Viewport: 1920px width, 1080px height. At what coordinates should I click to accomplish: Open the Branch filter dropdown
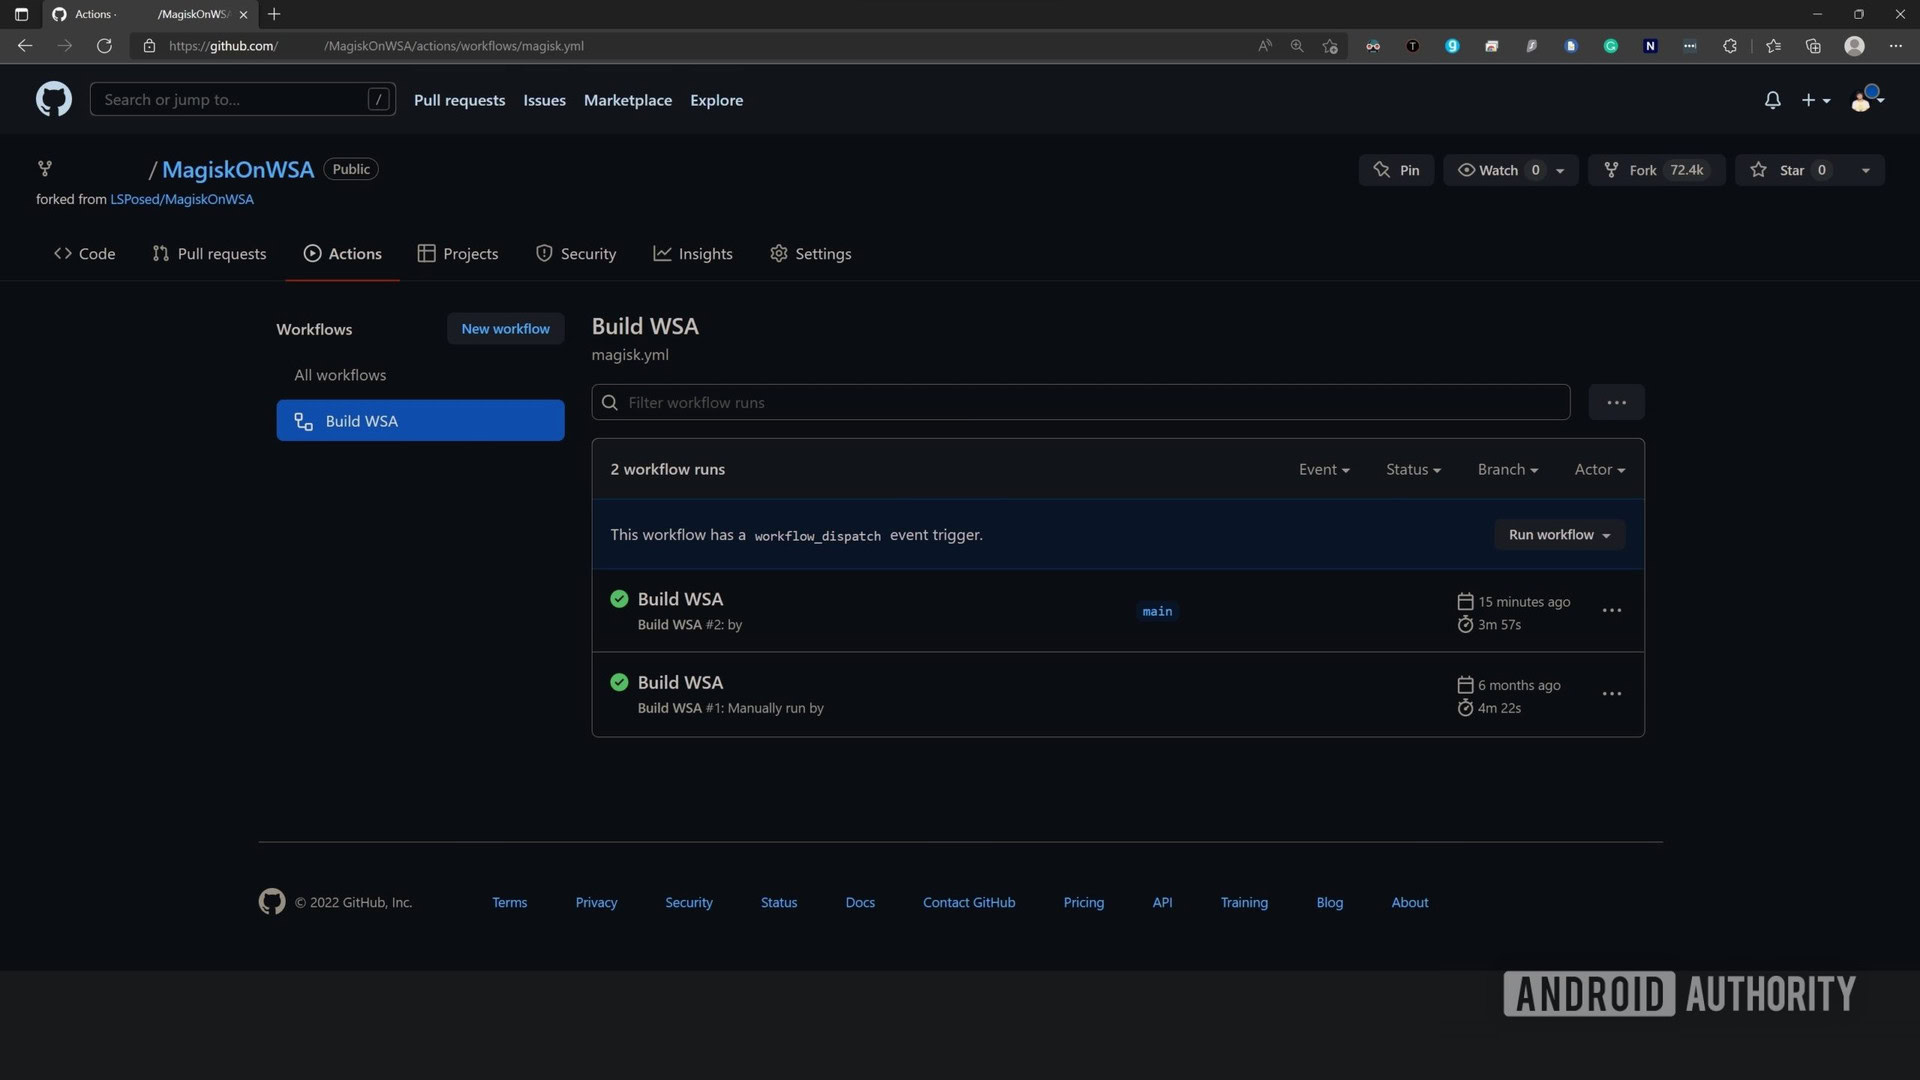point(1507,470)
